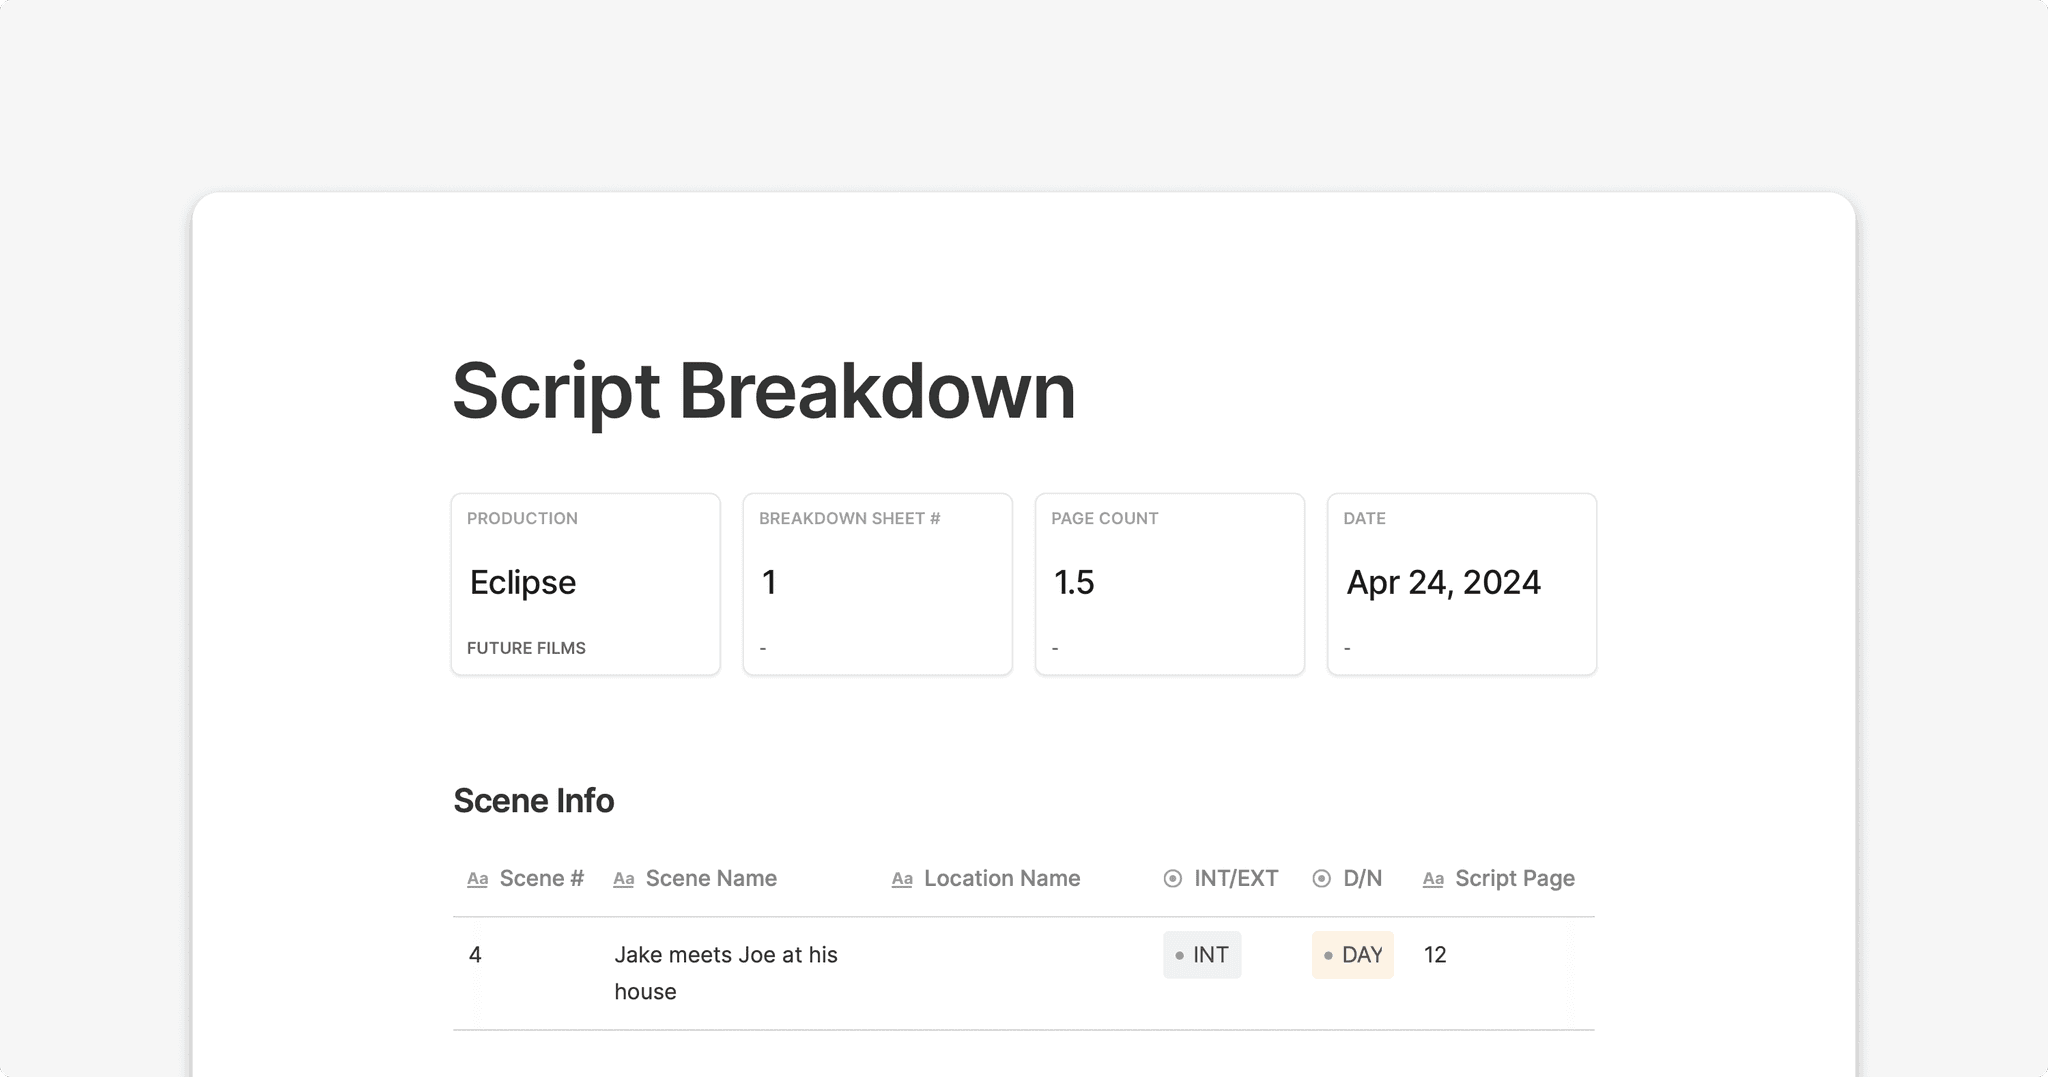The width and height of the screenshot is (2048, 1077).
Task: Click the Aa icon beside Scene # header
Action: coord(477,878)
